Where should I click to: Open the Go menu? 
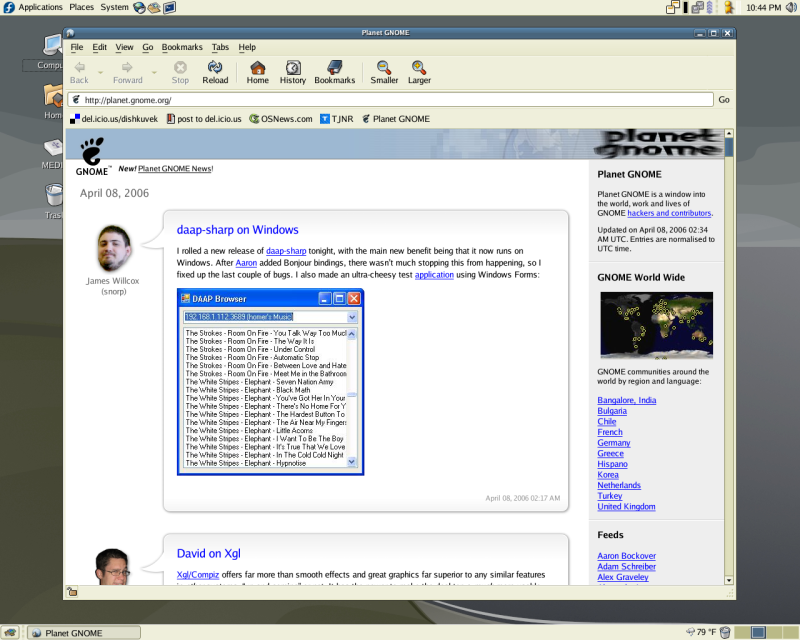147,47
